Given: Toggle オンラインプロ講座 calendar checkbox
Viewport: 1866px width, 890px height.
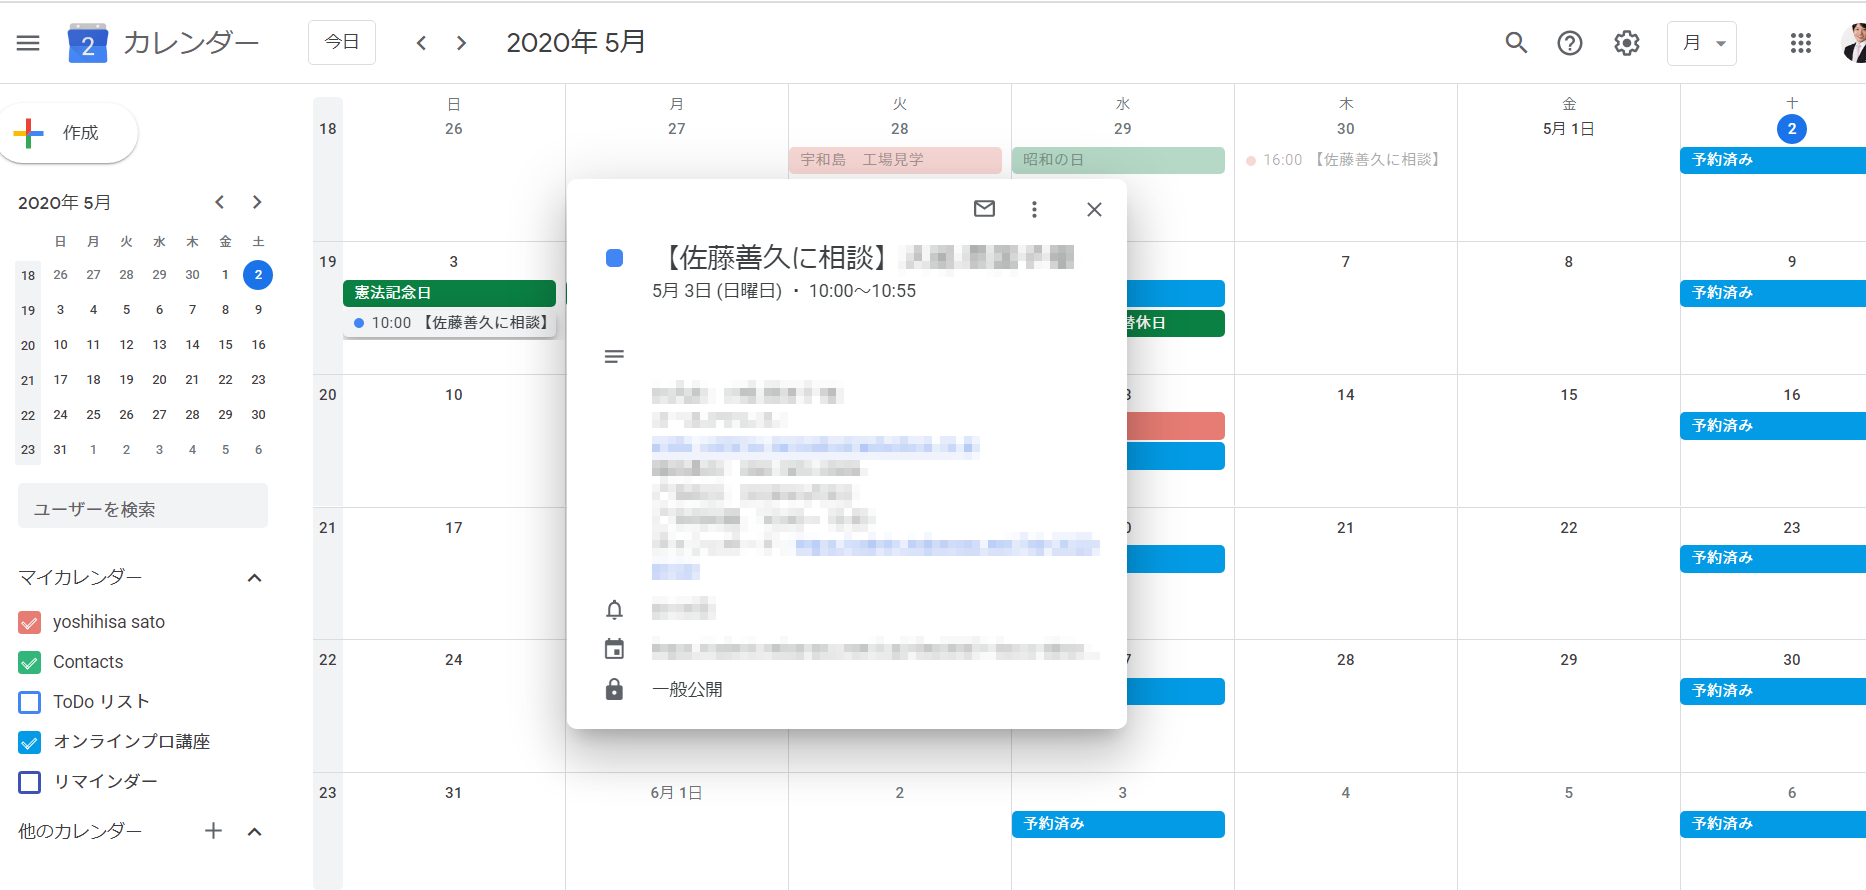Looking at the screenshot, I should (30, 742).
